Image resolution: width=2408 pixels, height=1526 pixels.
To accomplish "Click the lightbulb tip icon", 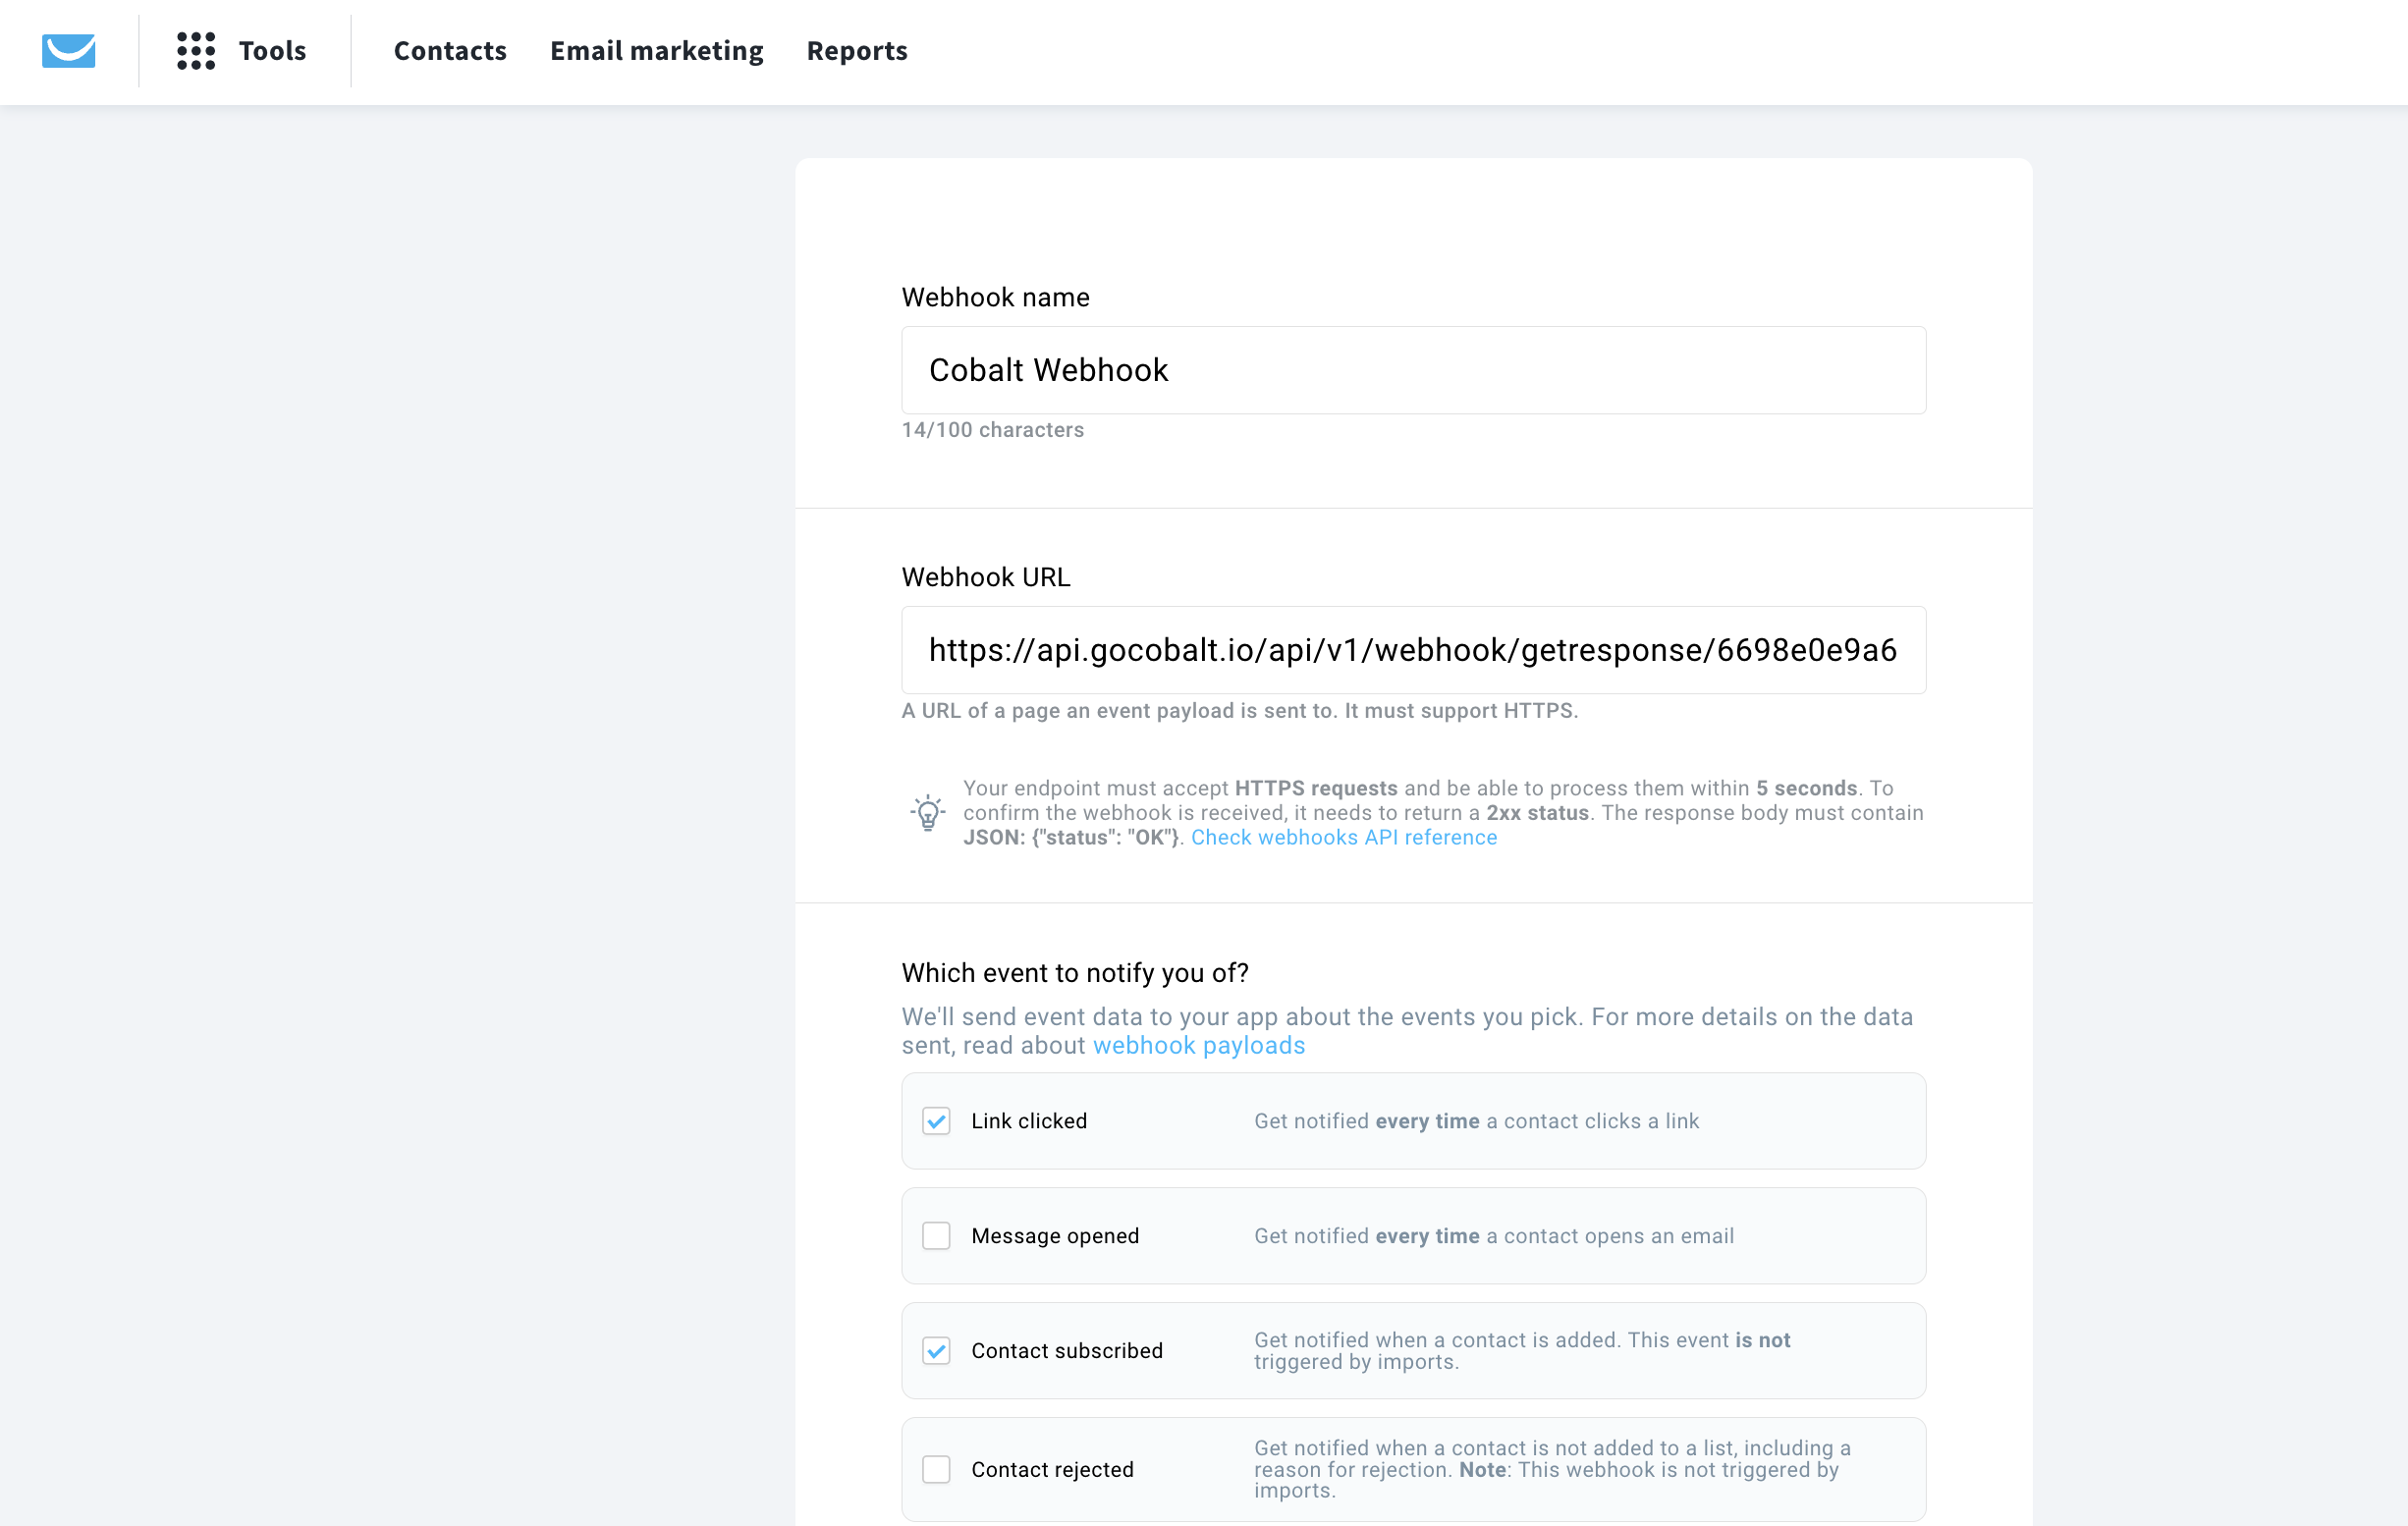I will (928, 813).
